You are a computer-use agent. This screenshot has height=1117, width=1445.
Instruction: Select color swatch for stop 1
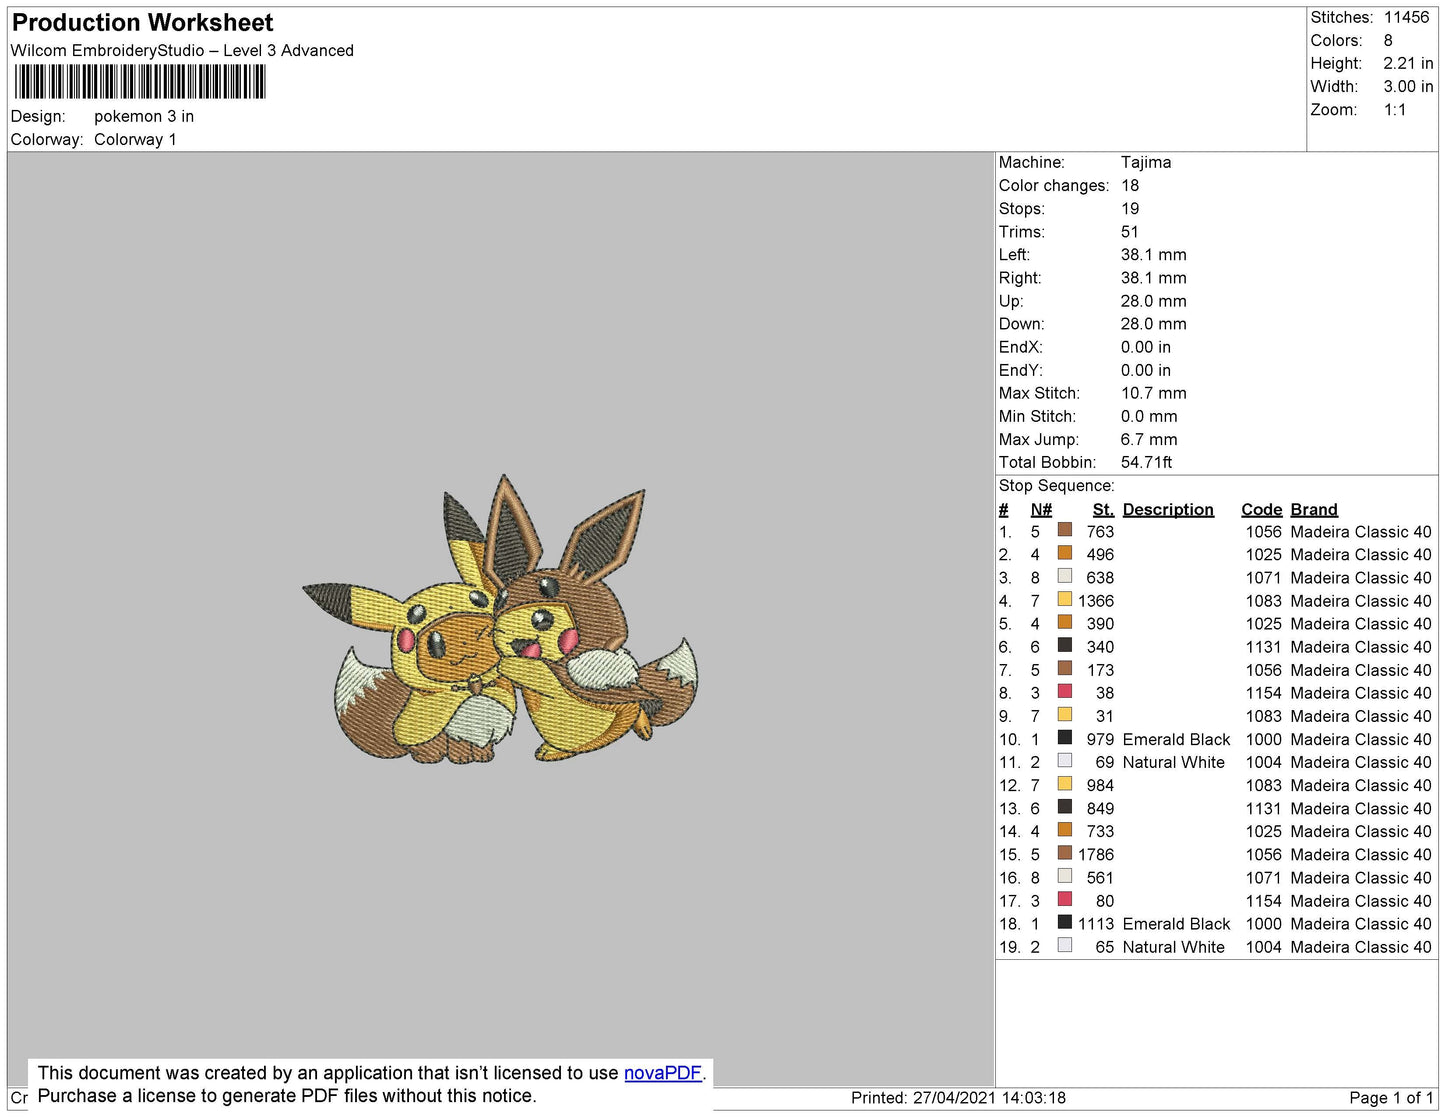pyautogui.click(x=1065, y=530)
